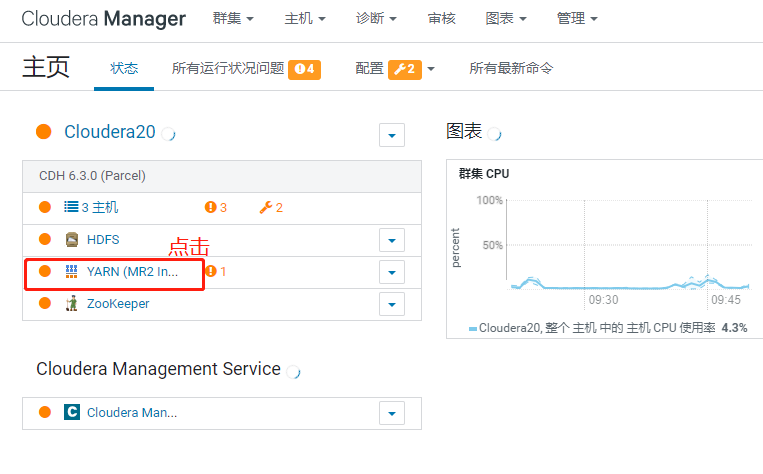Screen dimensions: 763x474
Task: Click the HDFS orange status dot
Action: 45,239
